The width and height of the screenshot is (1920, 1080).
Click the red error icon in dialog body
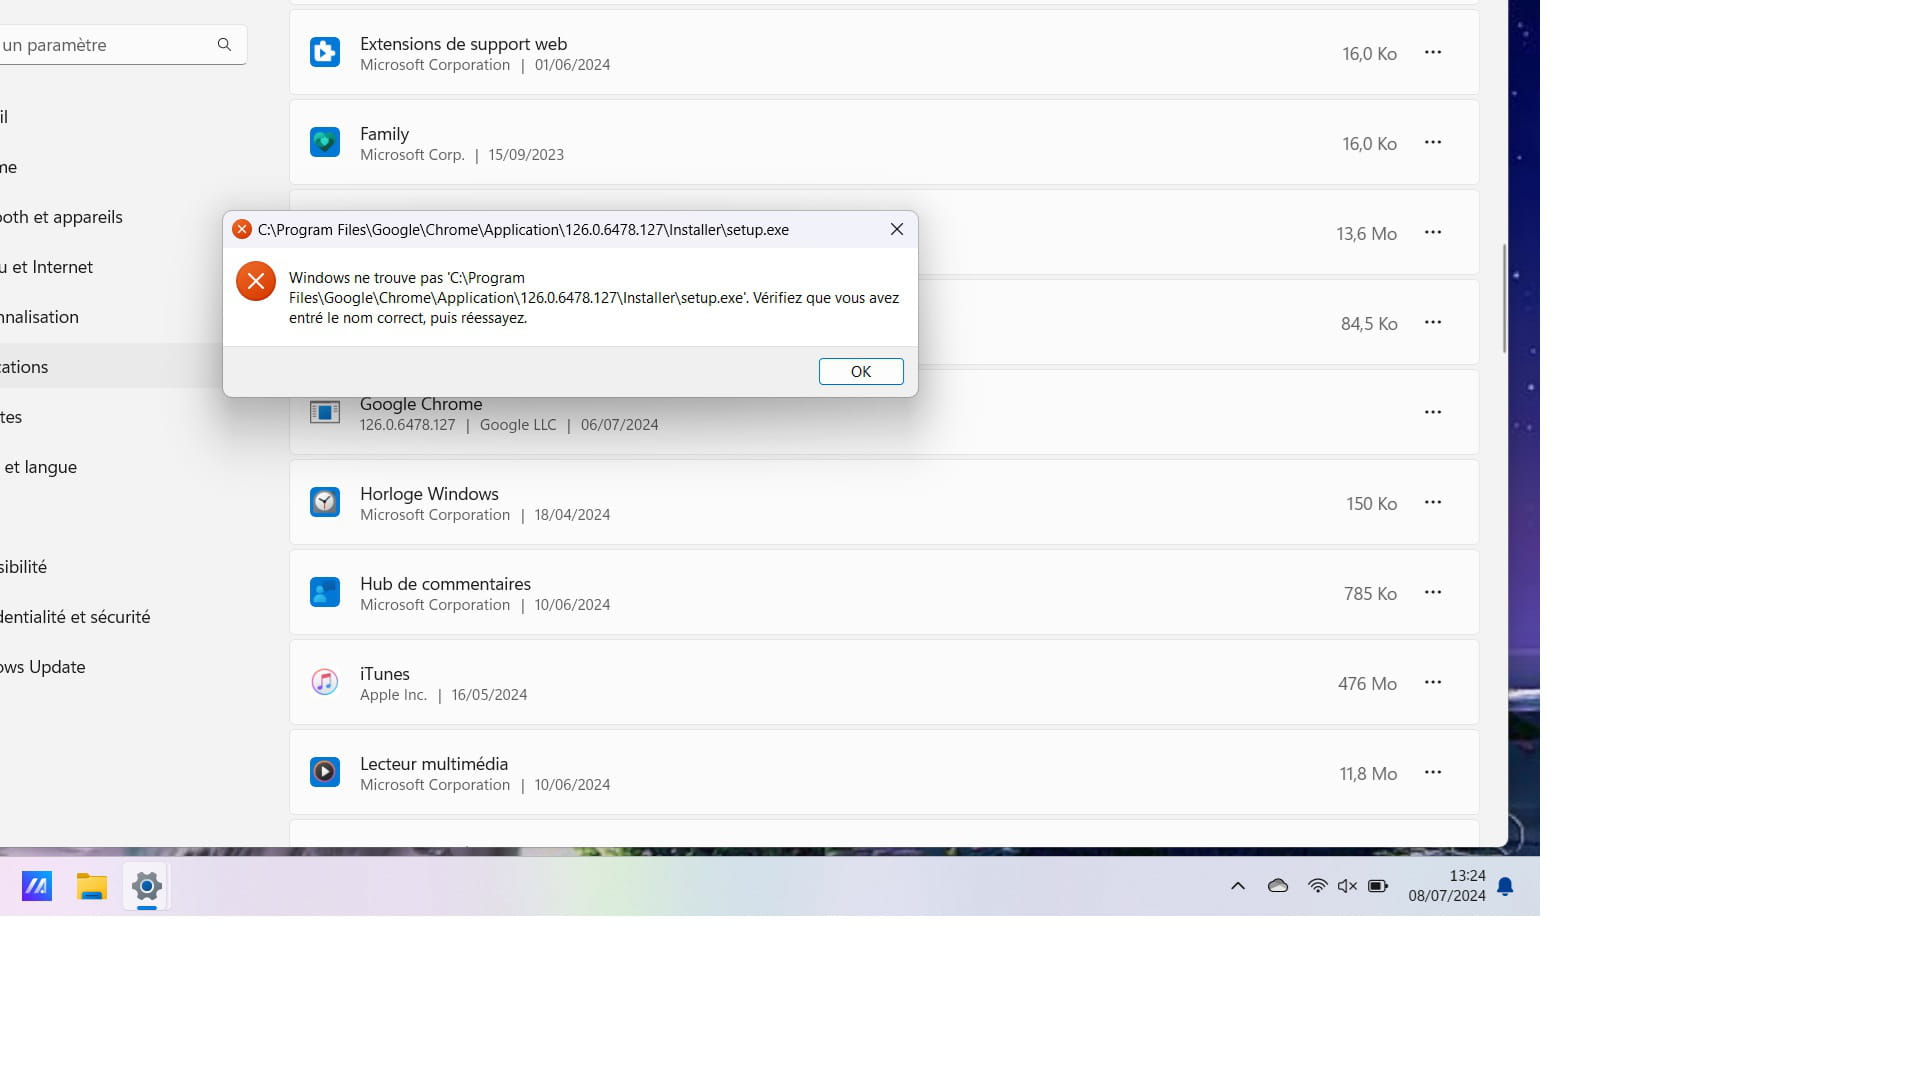tap(256, 281)
